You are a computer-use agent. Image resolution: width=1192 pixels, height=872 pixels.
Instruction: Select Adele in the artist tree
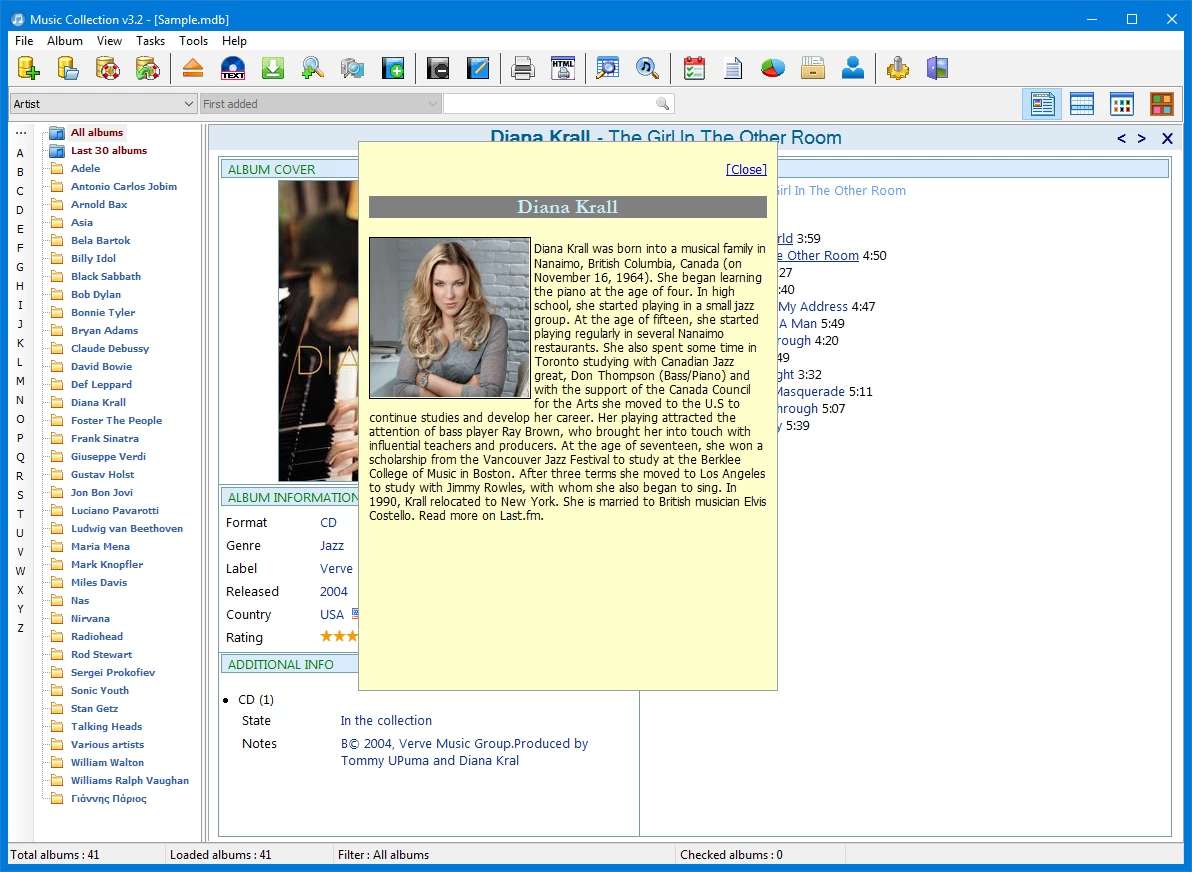pyautogui.click(x=85, y=169)
